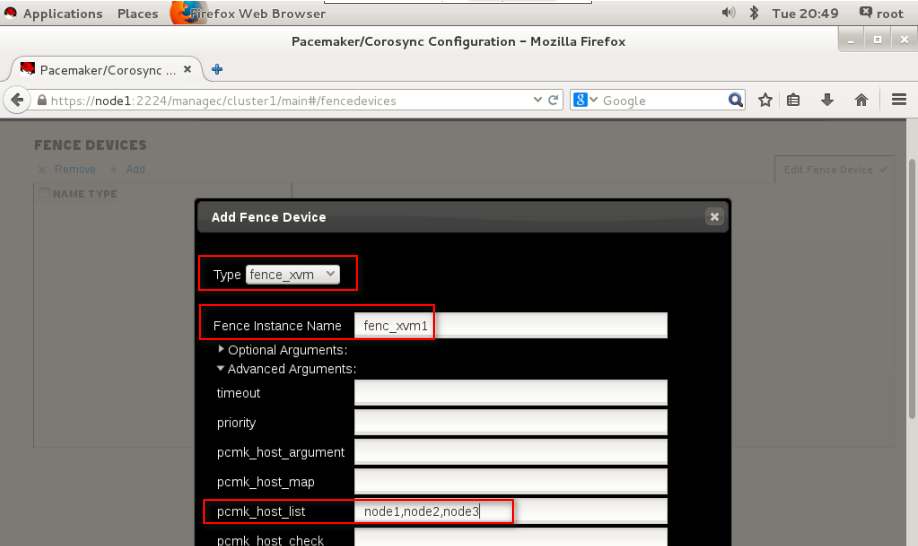Screen dimensions: 918x546
Task: Click the Fence Instance Name field
Action: pos(511,325)
